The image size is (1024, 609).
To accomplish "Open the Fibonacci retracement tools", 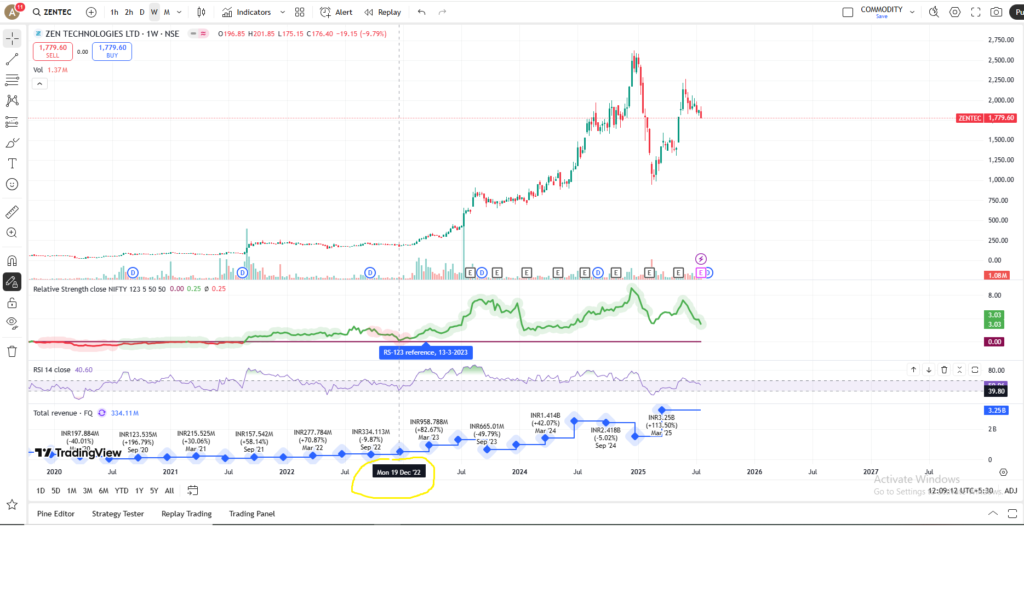I will [12, 80].
